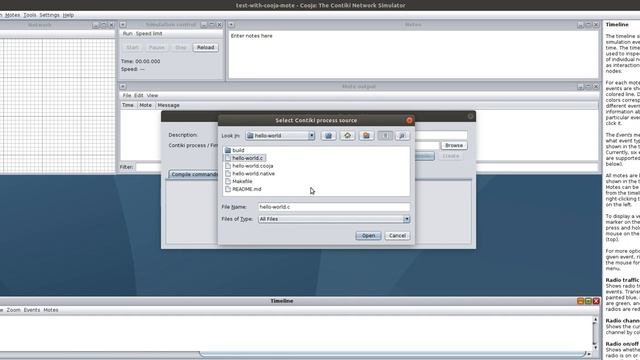Open the Motes menu in Timeline window
The image size is (640, 360).
(51, 310)
